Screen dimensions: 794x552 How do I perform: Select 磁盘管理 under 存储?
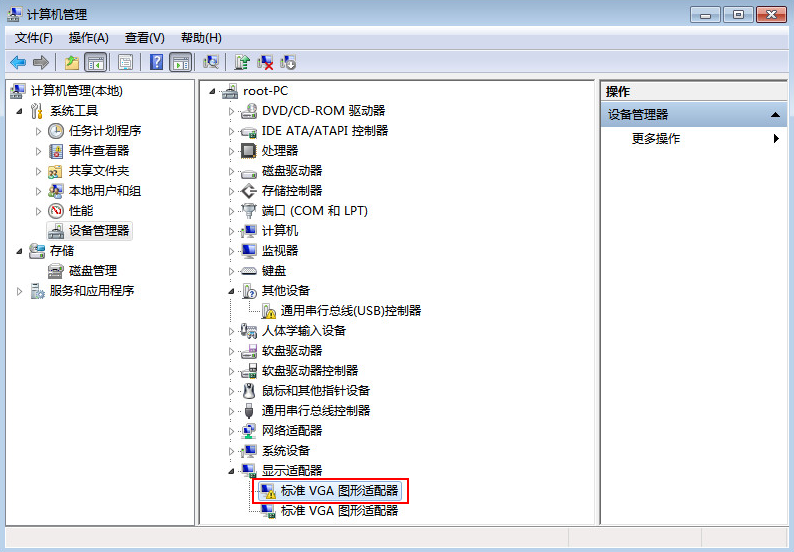coord(93,271)
